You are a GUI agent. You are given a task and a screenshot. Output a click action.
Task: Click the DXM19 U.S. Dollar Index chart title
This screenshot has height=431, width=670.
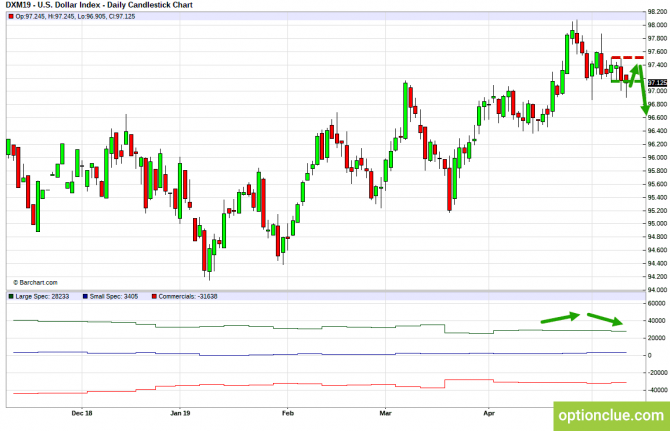[x=99, y=5]
